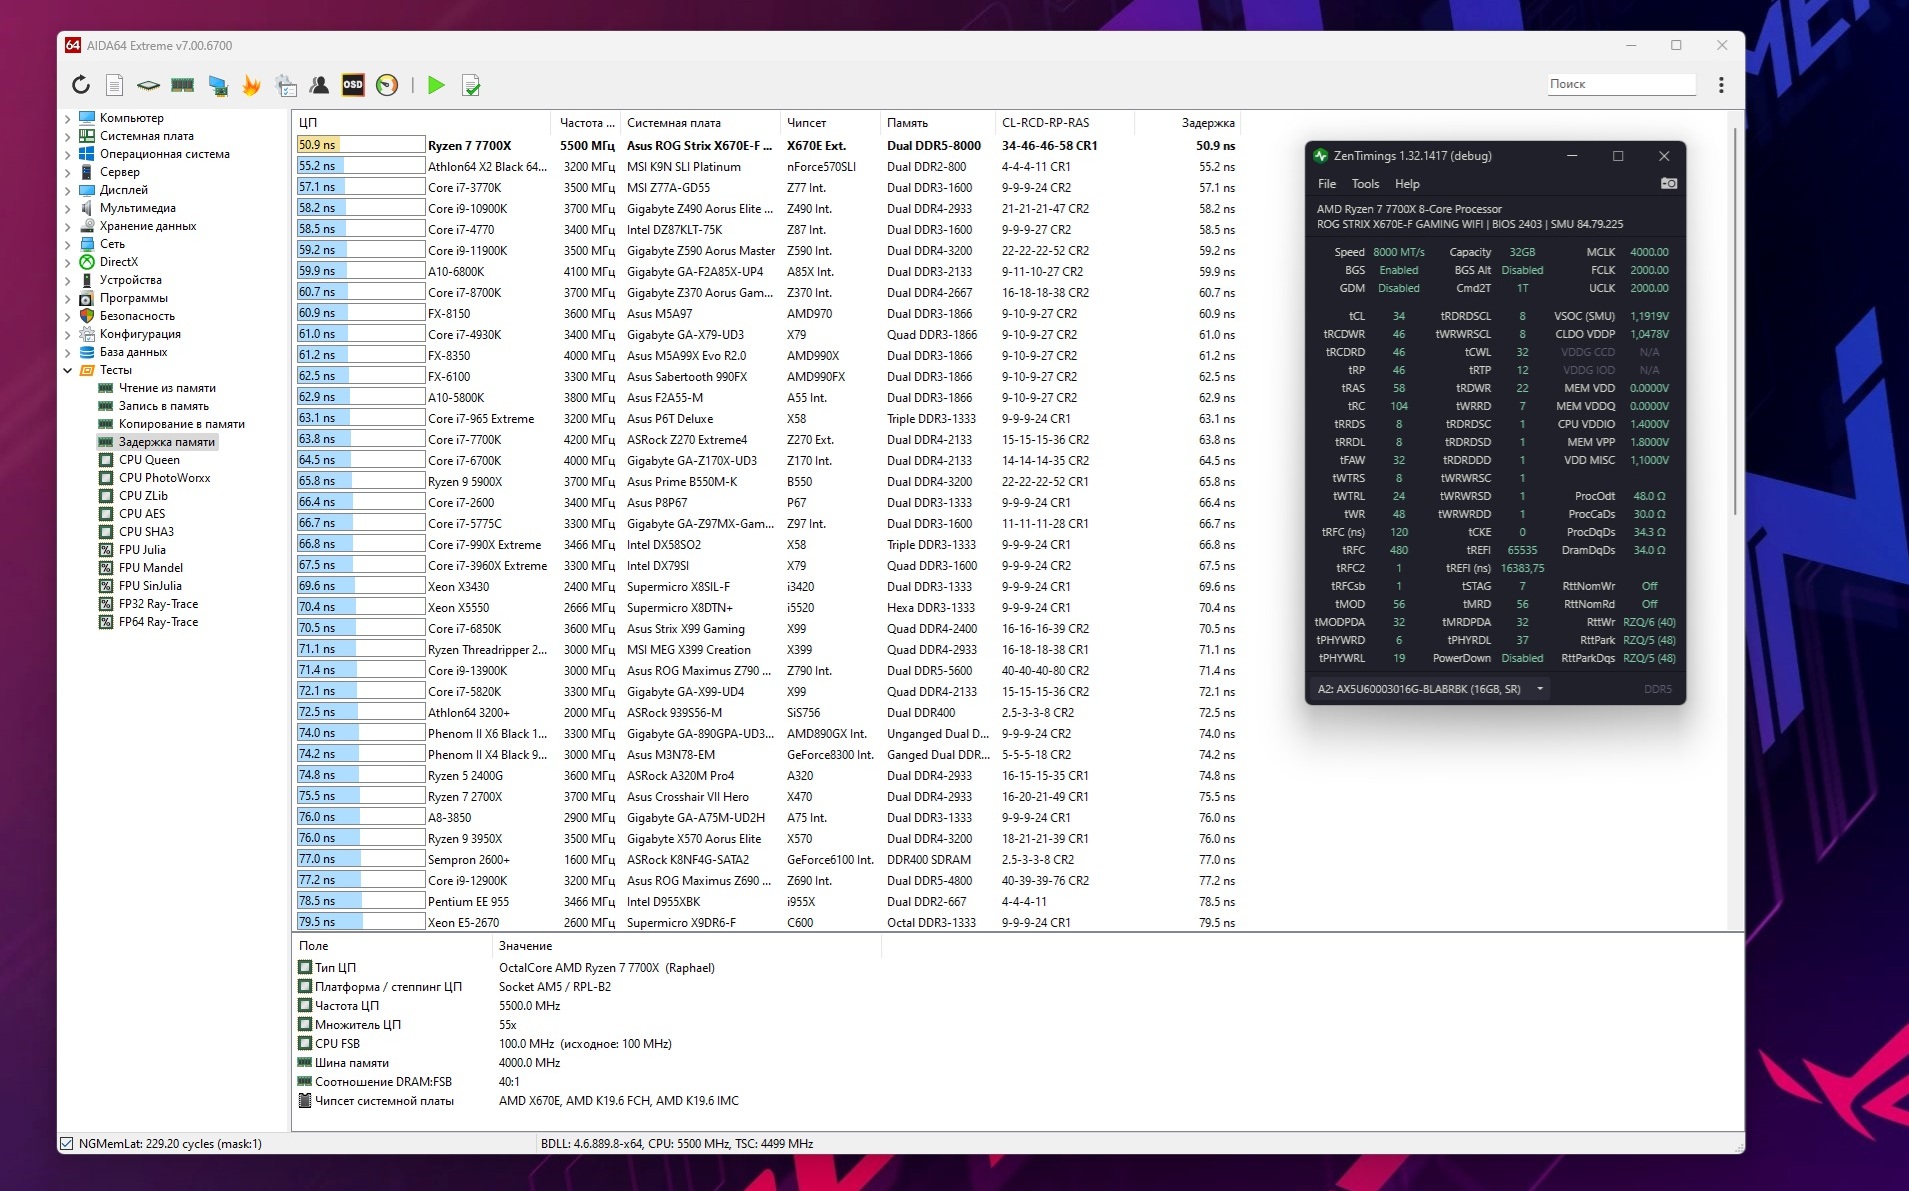Expand the Операционная система tree node
1909x1191 pixels.
pyautogui.click(x=67, y=154)
